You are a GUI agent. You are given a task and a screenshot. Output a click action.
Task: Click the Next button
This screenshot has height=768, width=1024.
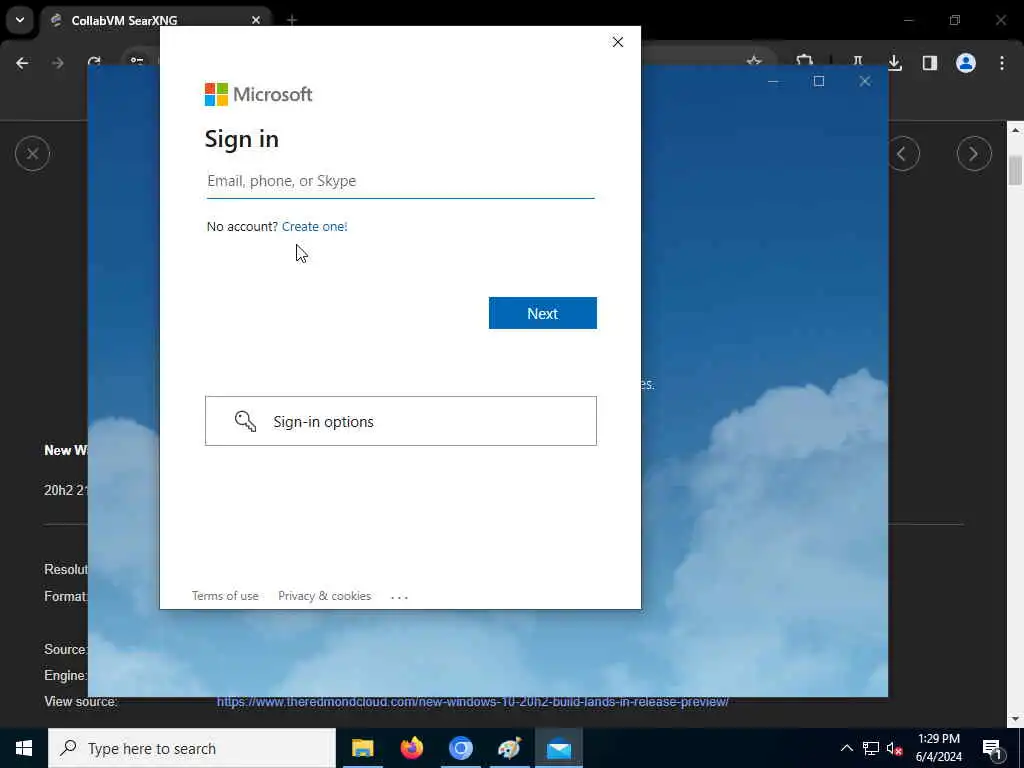coord(543,313)
